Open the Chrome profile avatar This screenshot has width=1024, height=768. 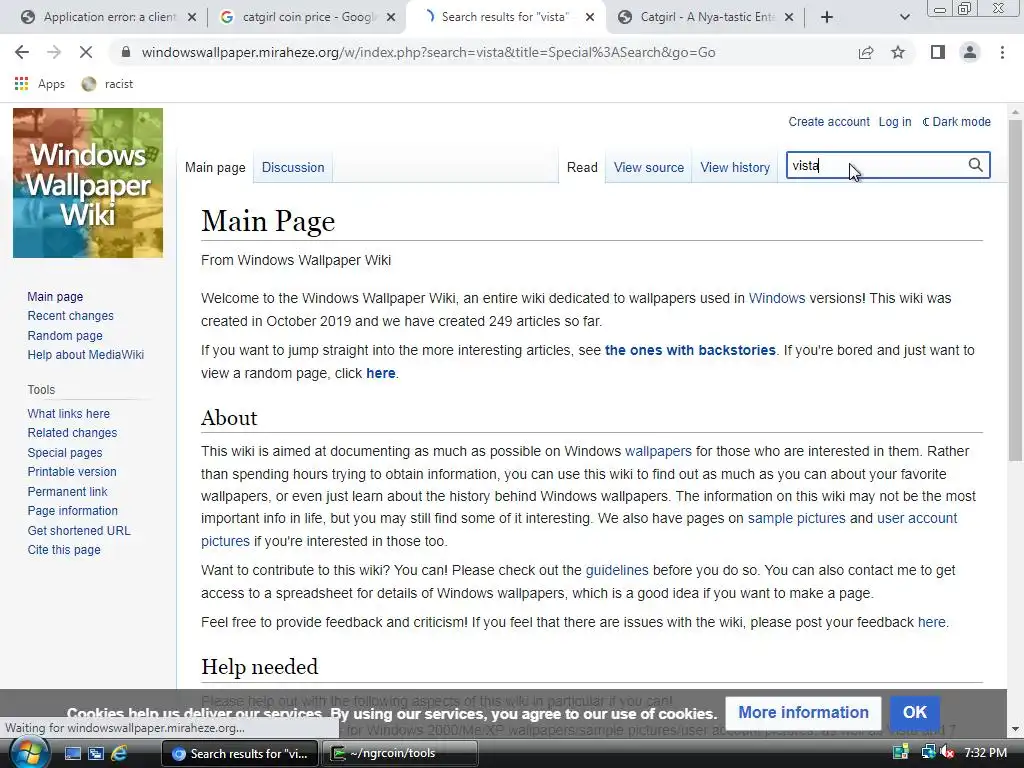pyautogui.click(x=970, y=52)
